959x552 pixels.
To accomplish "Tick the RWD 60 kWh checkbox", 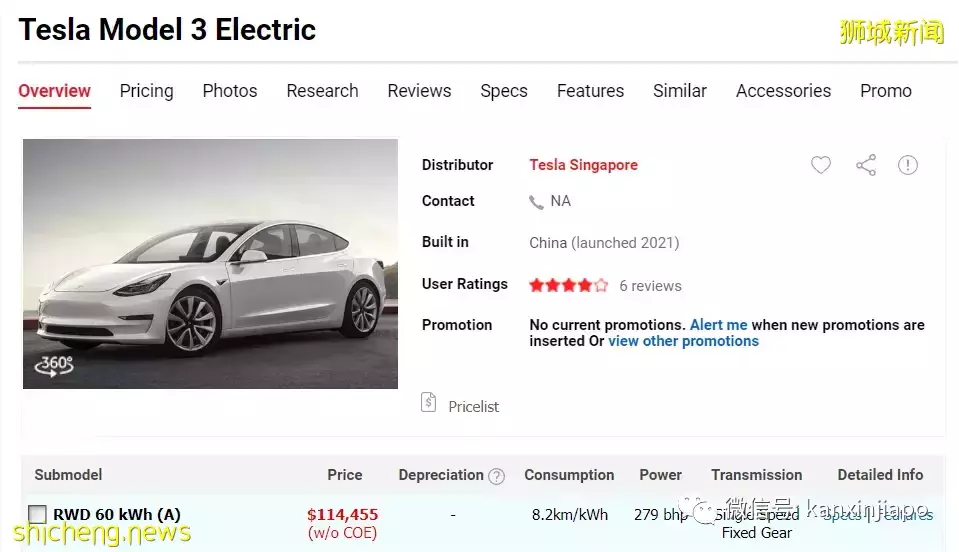I will (x=37, y=515).
